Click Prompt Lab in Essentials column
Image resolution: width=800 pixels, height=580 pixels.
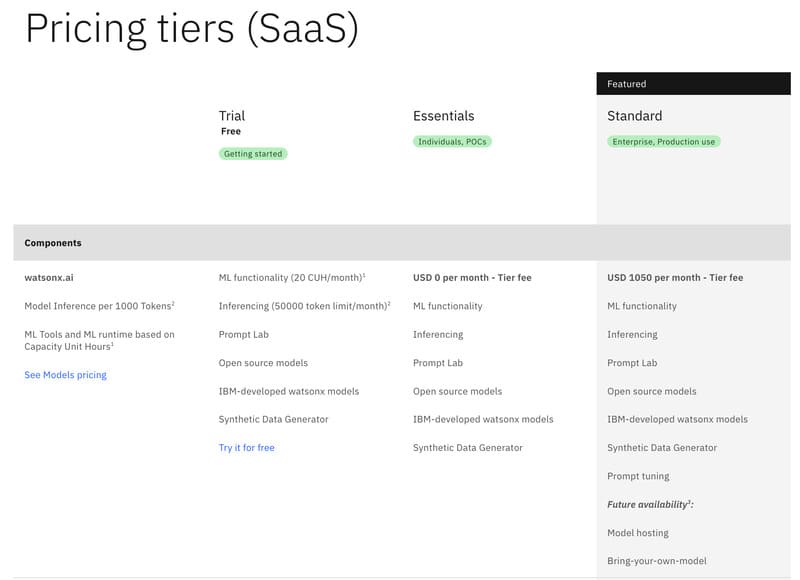coord(439,362)
